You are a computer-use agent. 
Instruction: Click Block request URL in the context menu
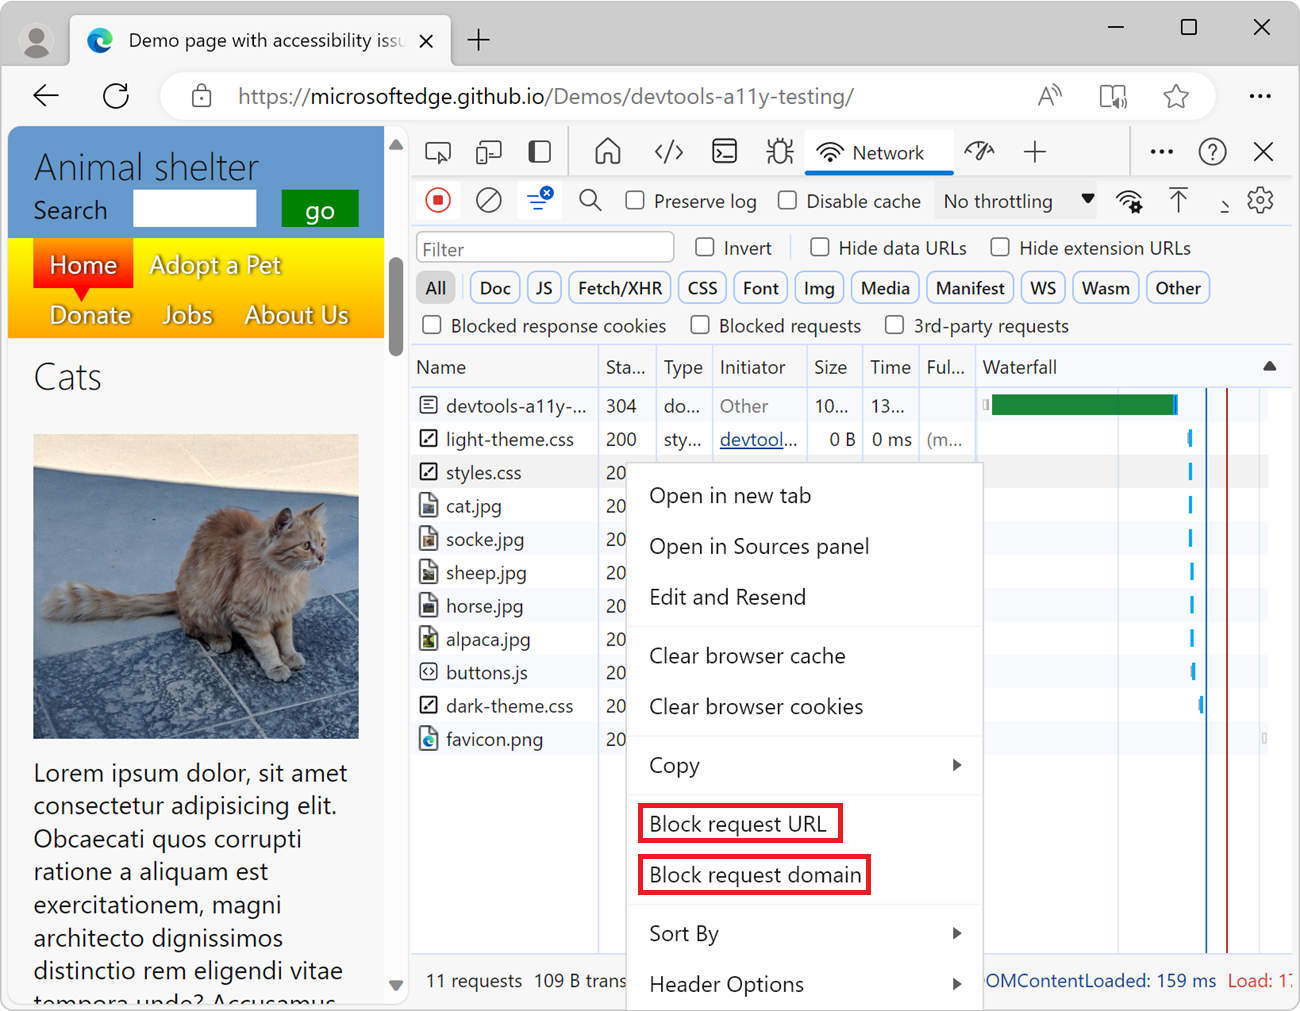[740, 823]
